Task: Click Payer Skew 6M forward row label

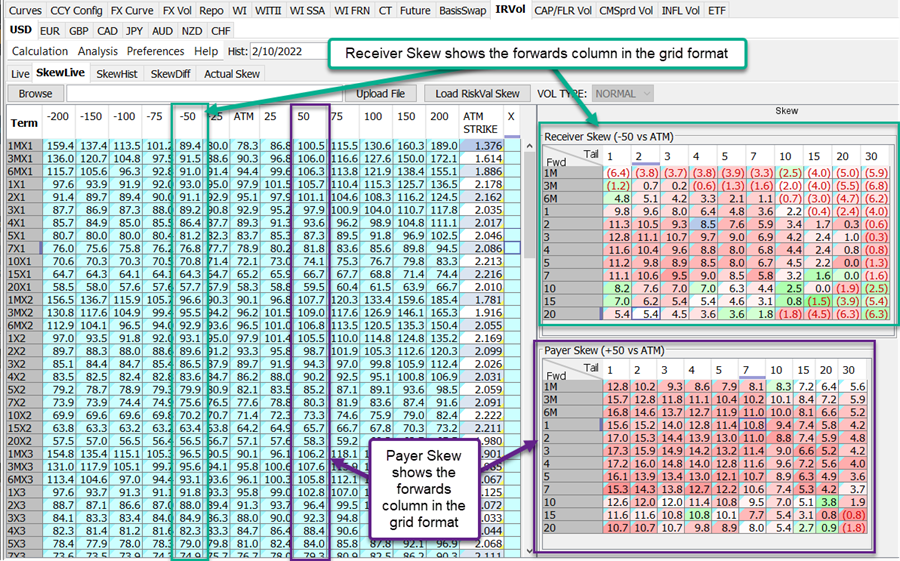Action: click(x=572, y=412)
